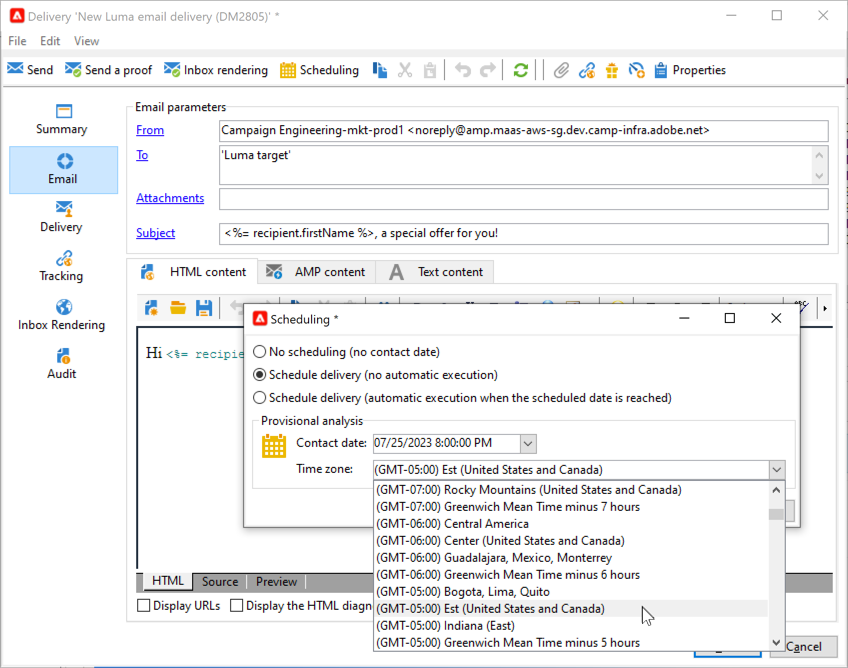The height and width of the screenshot is (668, 848).
Task: Click the time zone list scrollbar down arrow
Action: click(776, 643)
